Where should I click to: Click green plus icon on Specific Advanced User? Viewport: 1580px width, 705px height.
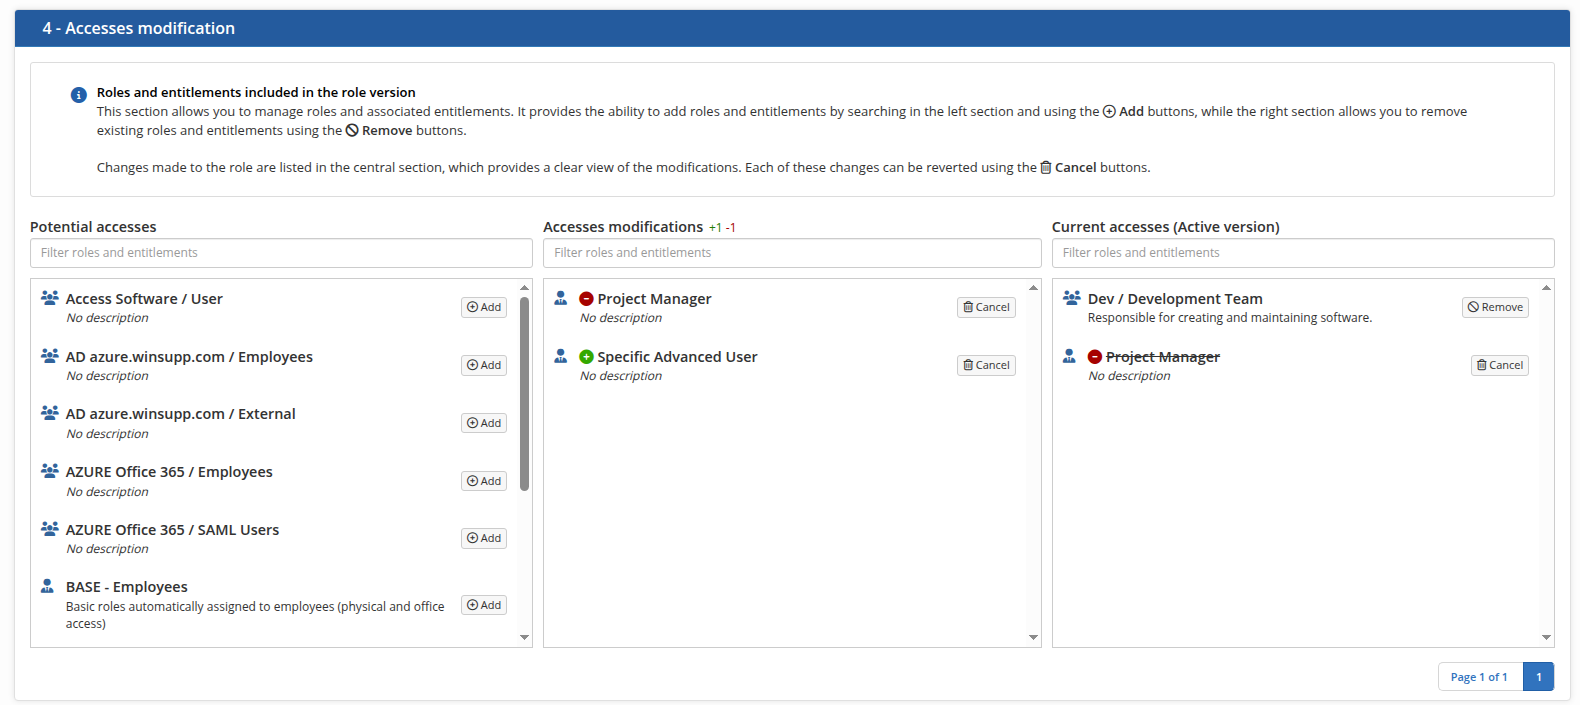tap(587, 357)
